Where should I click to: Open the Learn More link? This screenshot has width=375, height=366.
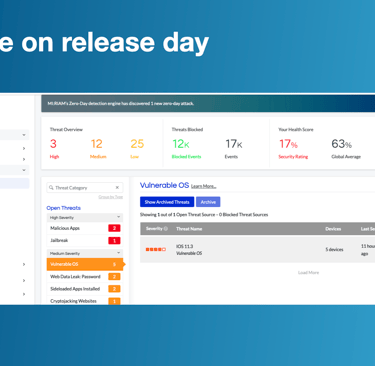click(x=203, y=186)
